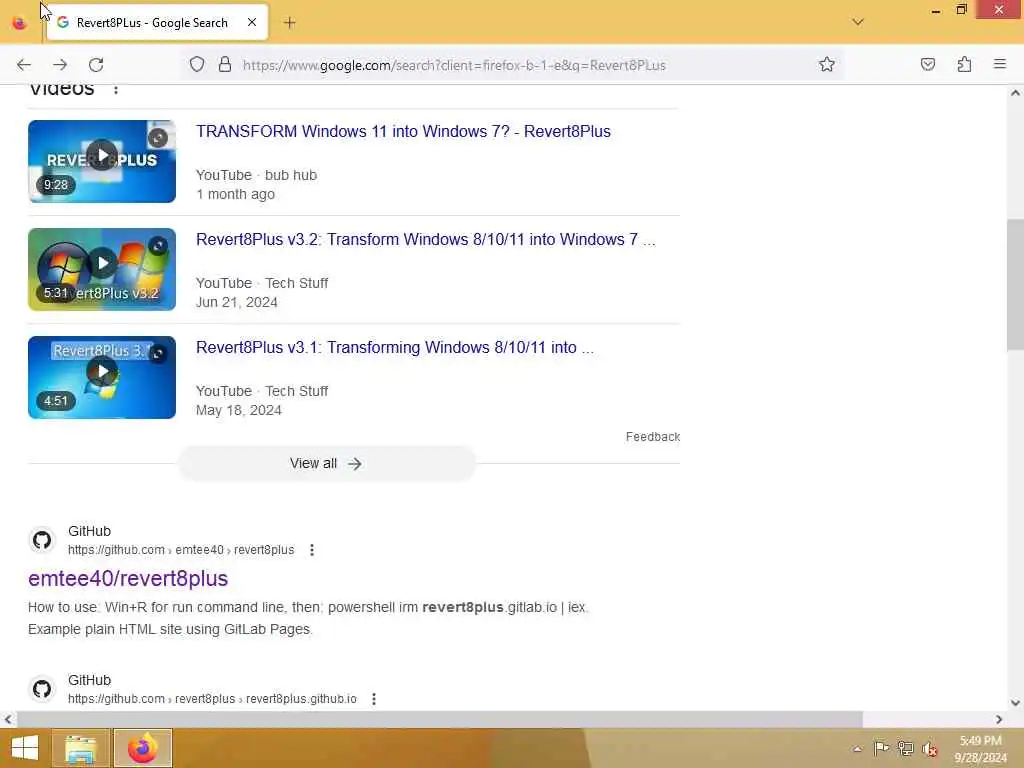
Task: Click the preview icon on 9:28 thumbnail
Action: (x=157, y=138)
